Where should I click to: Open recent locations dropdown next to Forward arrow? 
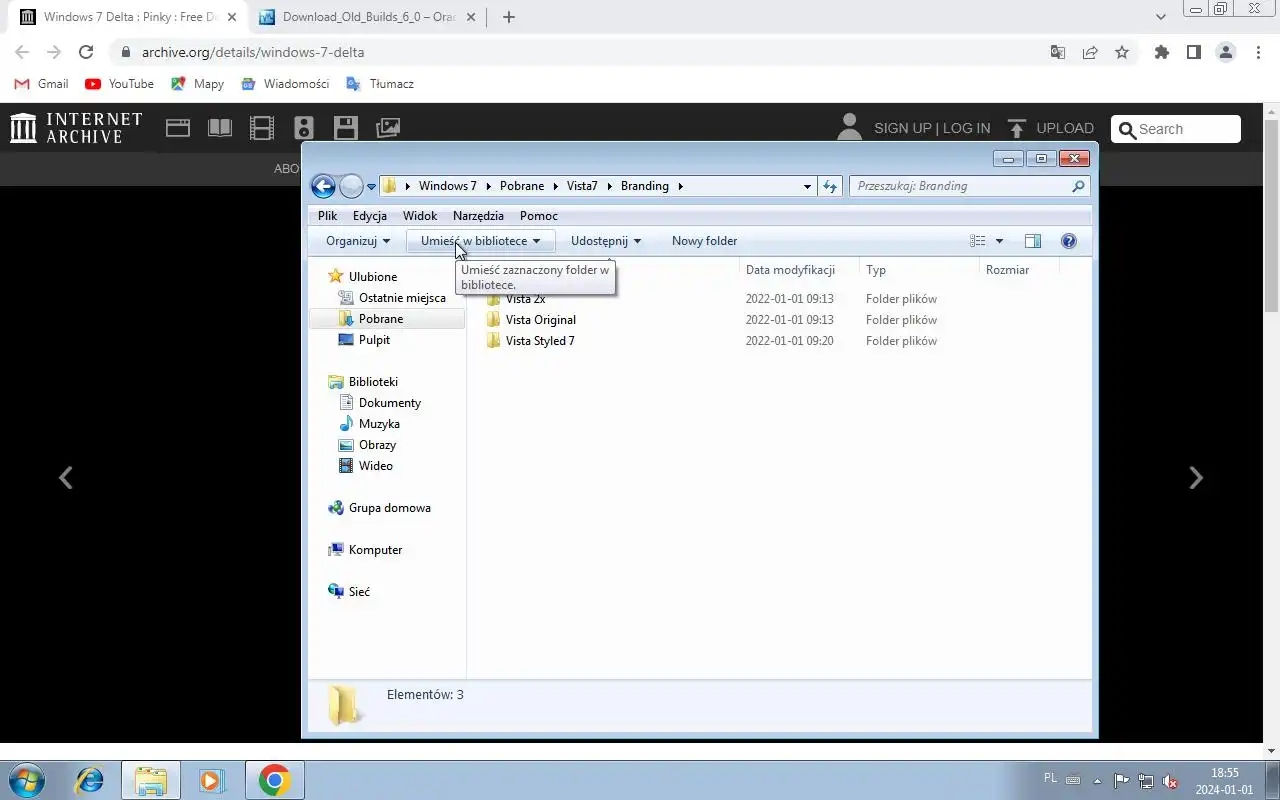pyautogui.click(x=371, y=187)
